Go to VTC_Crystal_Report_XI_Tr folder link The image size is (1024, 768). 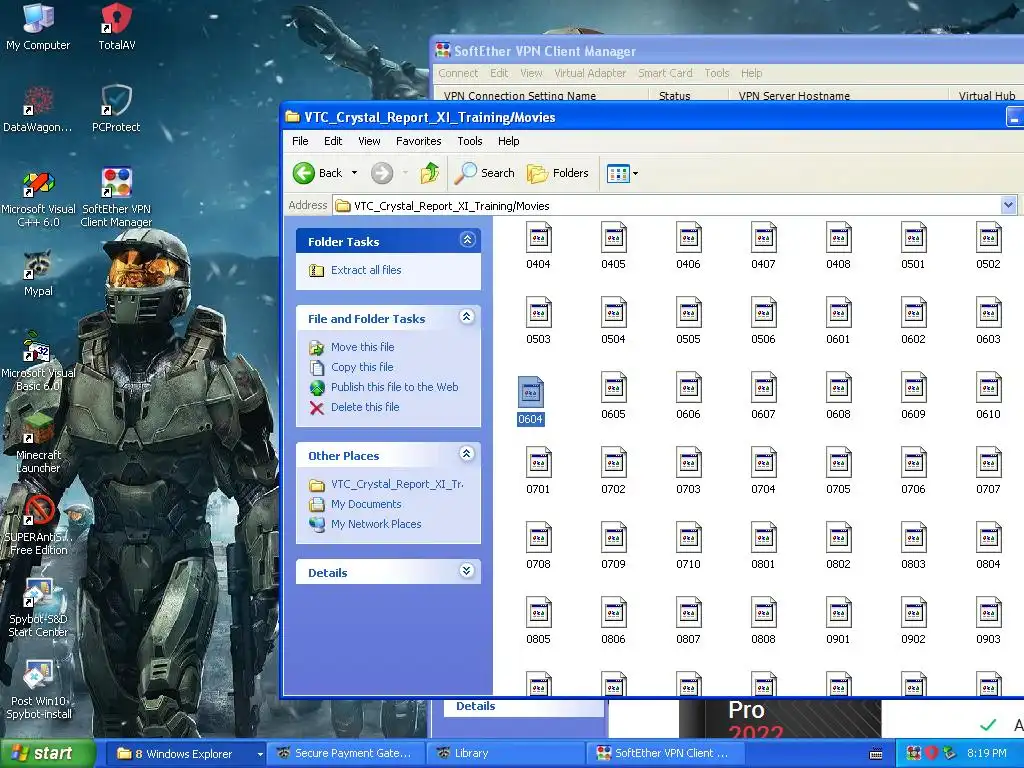pos(397,484)
